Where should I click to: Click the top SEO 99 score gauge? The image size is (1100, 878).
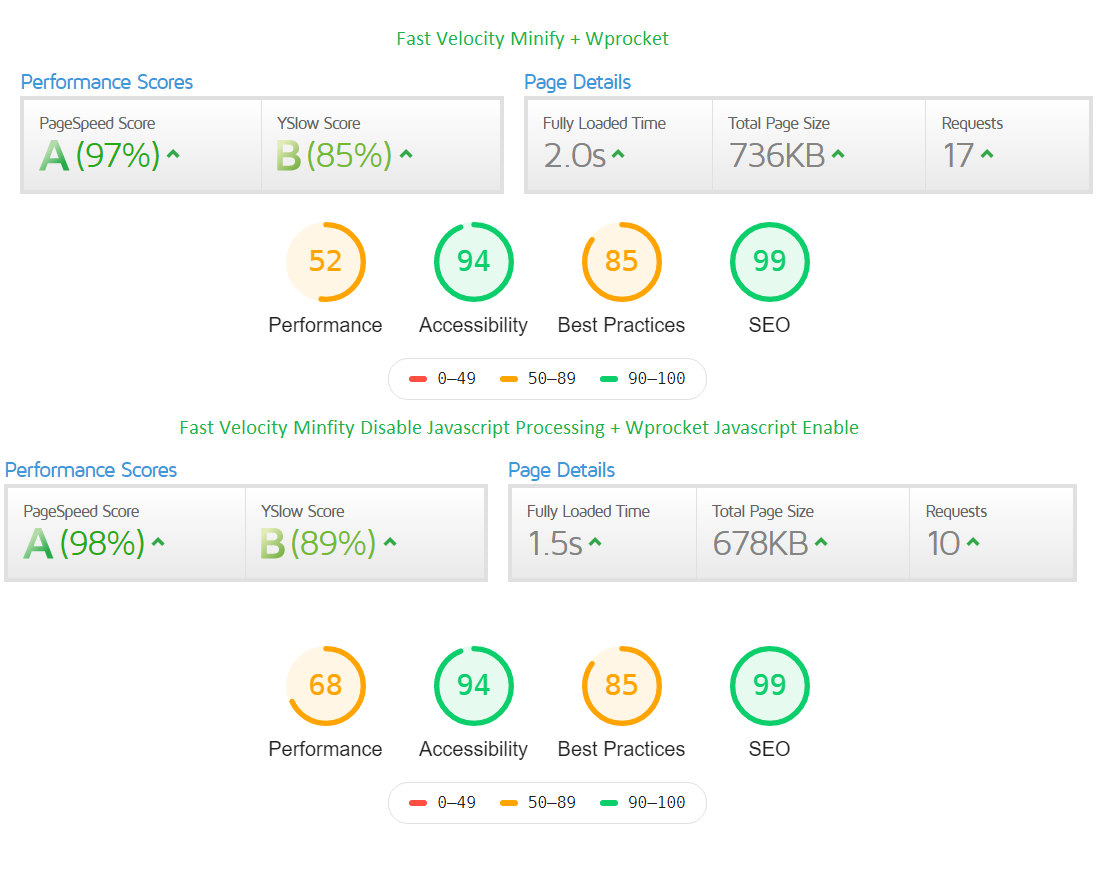point(770,262)
